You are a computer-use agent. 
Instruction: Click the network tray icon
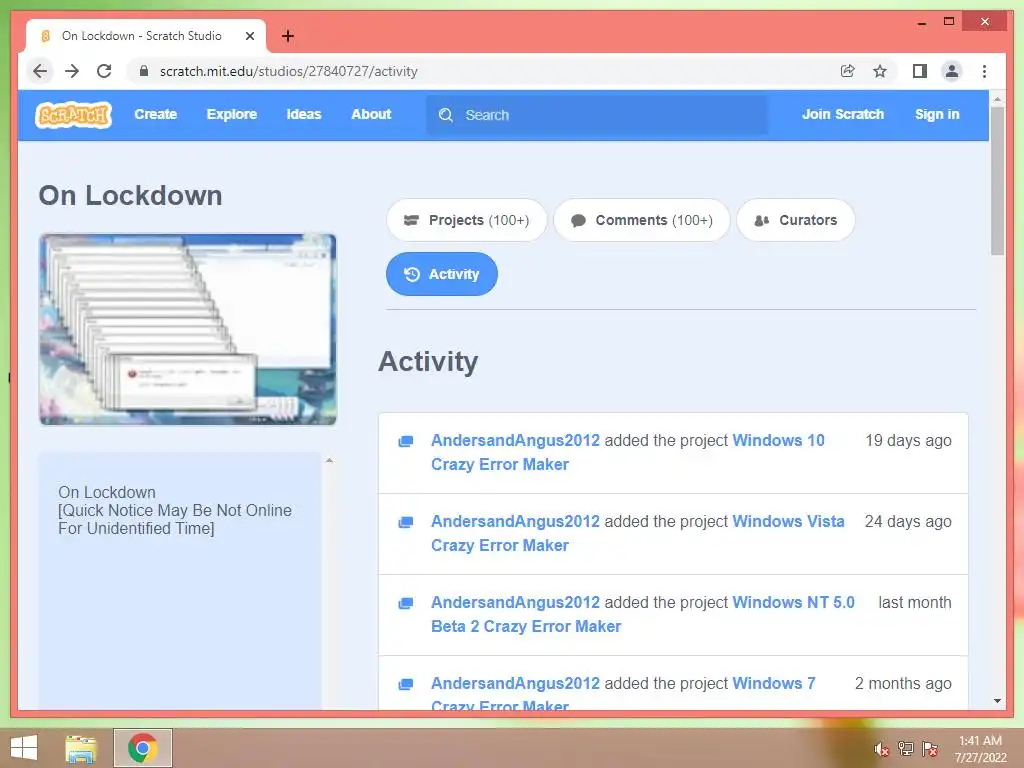(905, 749)
